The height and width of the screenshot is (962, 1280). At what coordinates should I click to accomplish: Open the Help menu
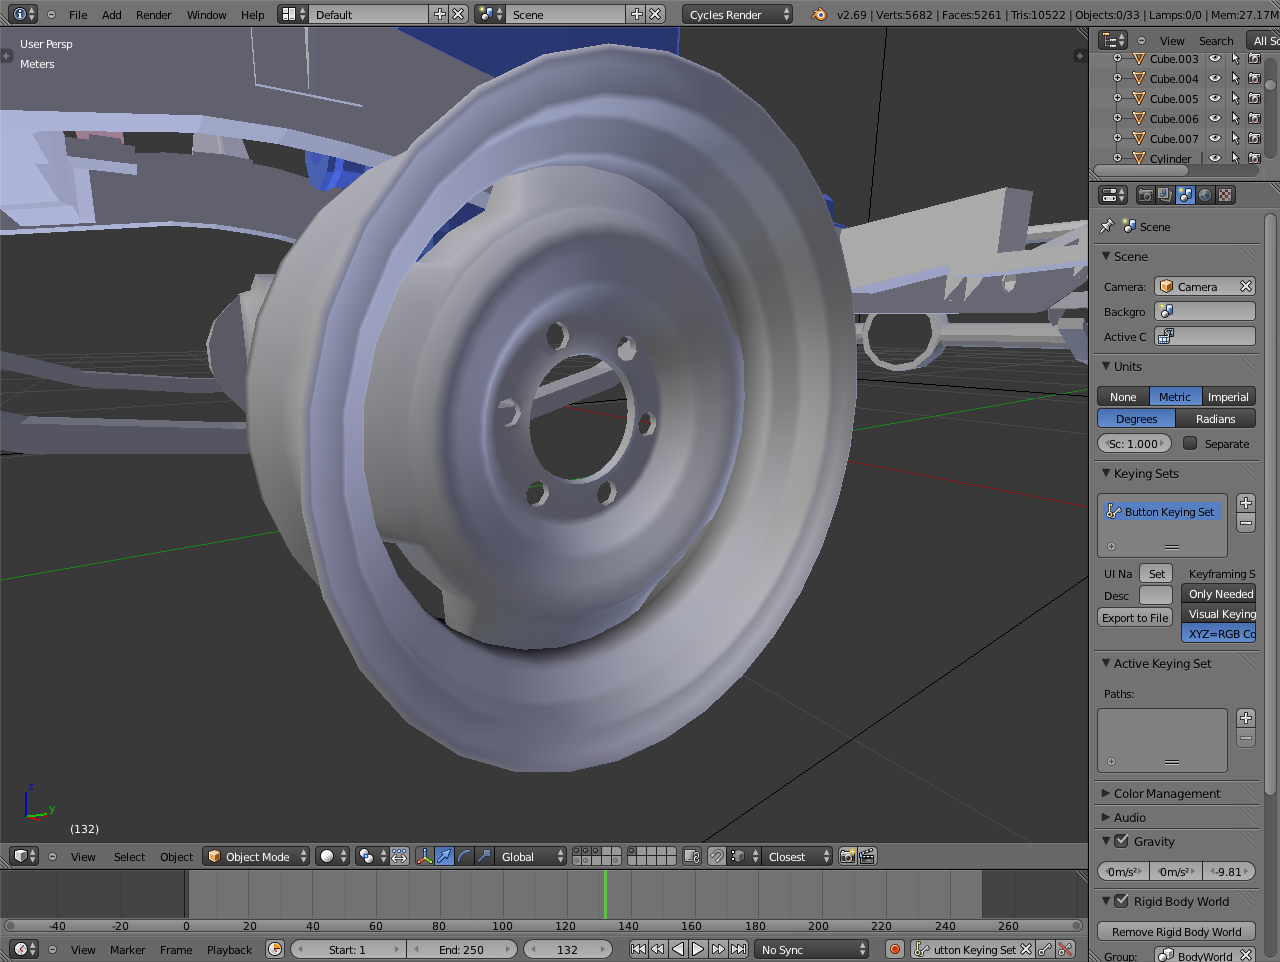[253, 14]
